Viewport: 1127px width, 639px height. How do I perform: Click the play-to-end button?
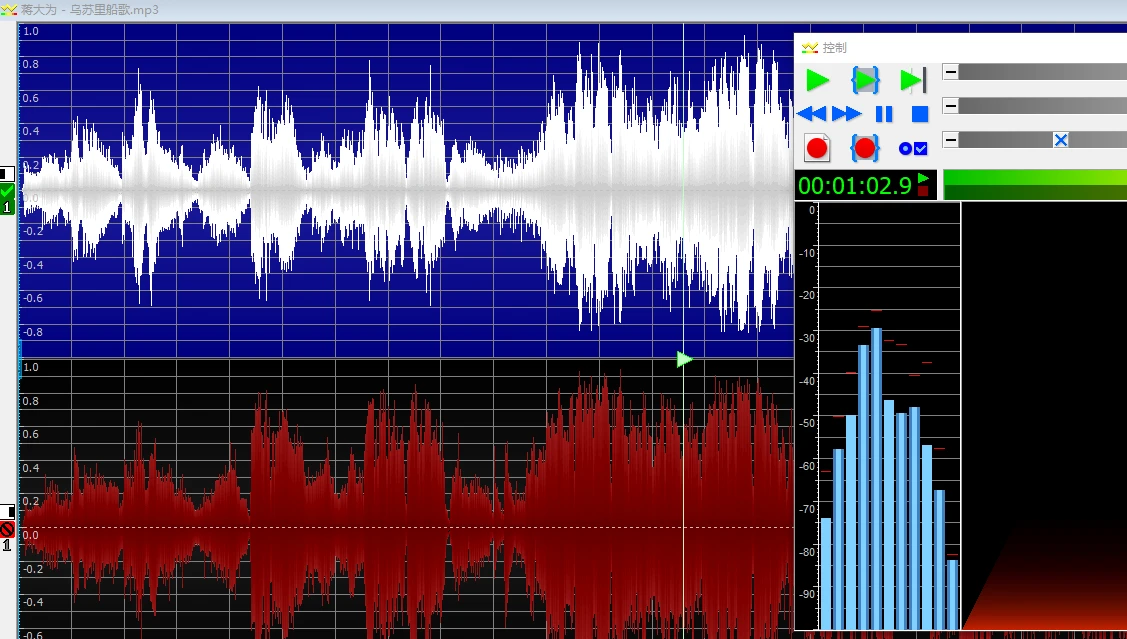point(913,80)
